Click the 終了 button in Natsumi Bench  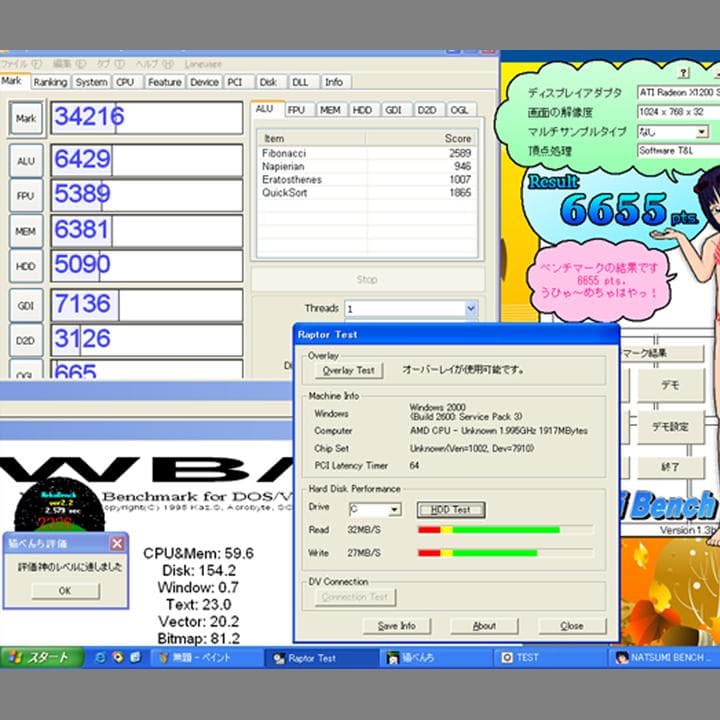pos(670,467)
